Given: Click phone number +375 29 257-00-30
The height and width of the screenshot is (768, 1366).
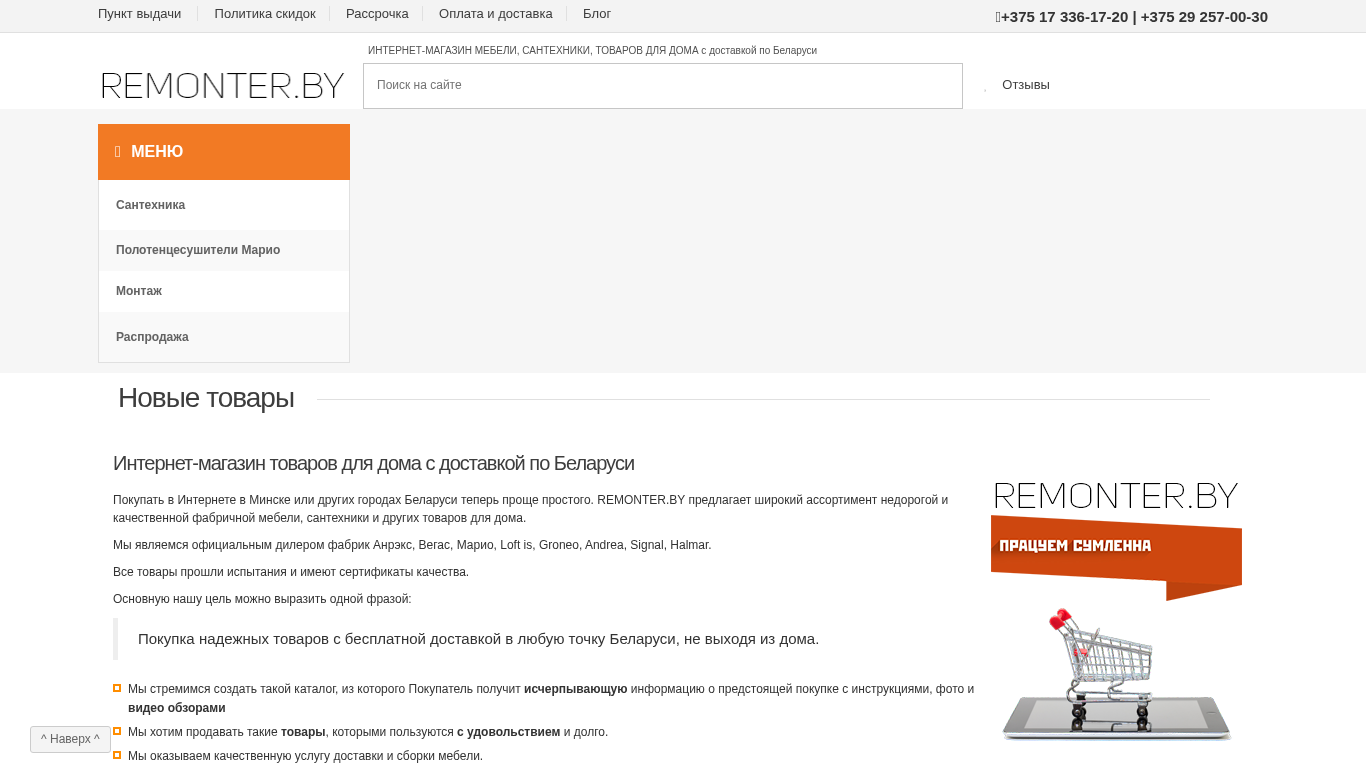Looking at the screenshot, I should (1204, 17).
